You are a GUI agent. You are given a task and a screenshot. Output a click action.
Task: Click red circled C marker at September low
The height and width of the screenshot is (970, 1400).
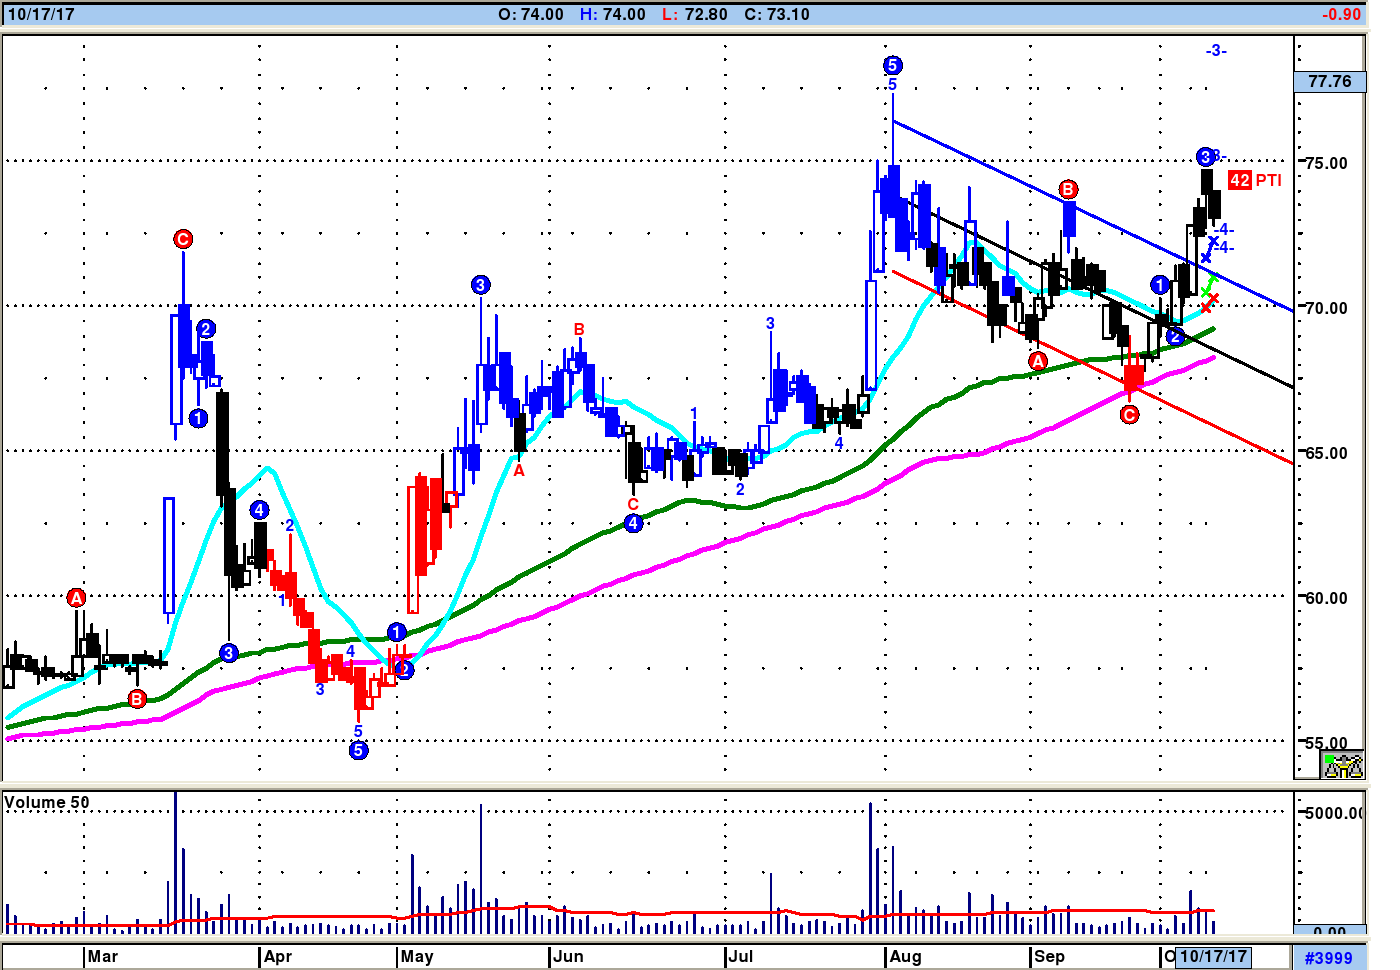[x=1129, y=414]
